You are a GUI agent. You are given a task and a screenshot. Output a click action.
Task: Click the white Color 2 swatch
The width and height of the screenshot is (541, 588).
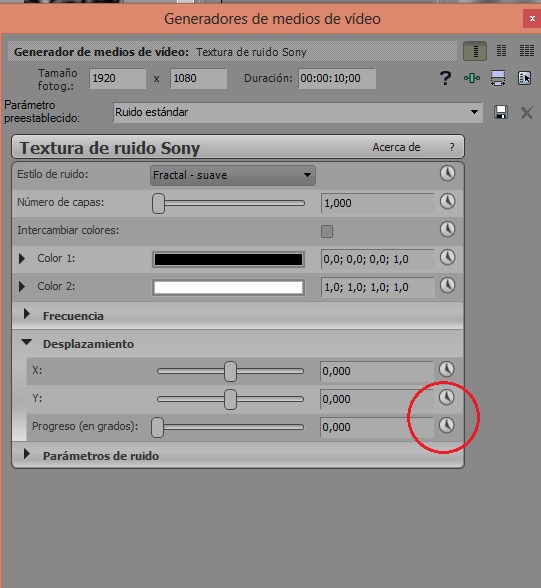(228, 288)
